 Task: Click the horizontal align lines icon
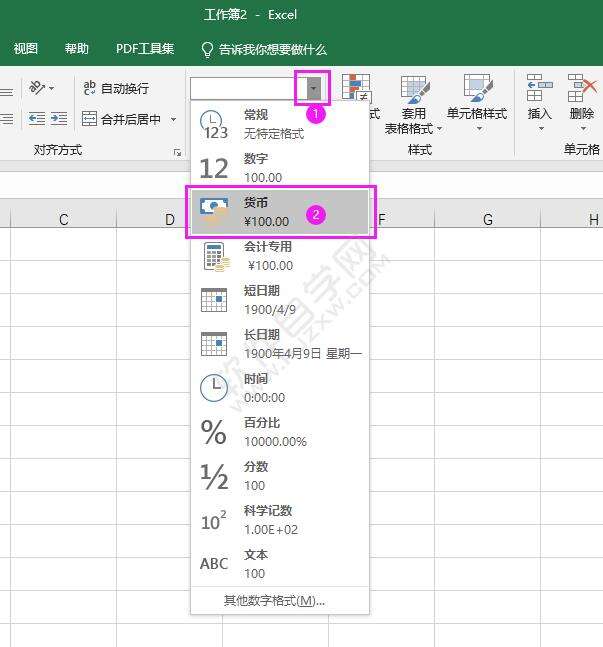6,119
